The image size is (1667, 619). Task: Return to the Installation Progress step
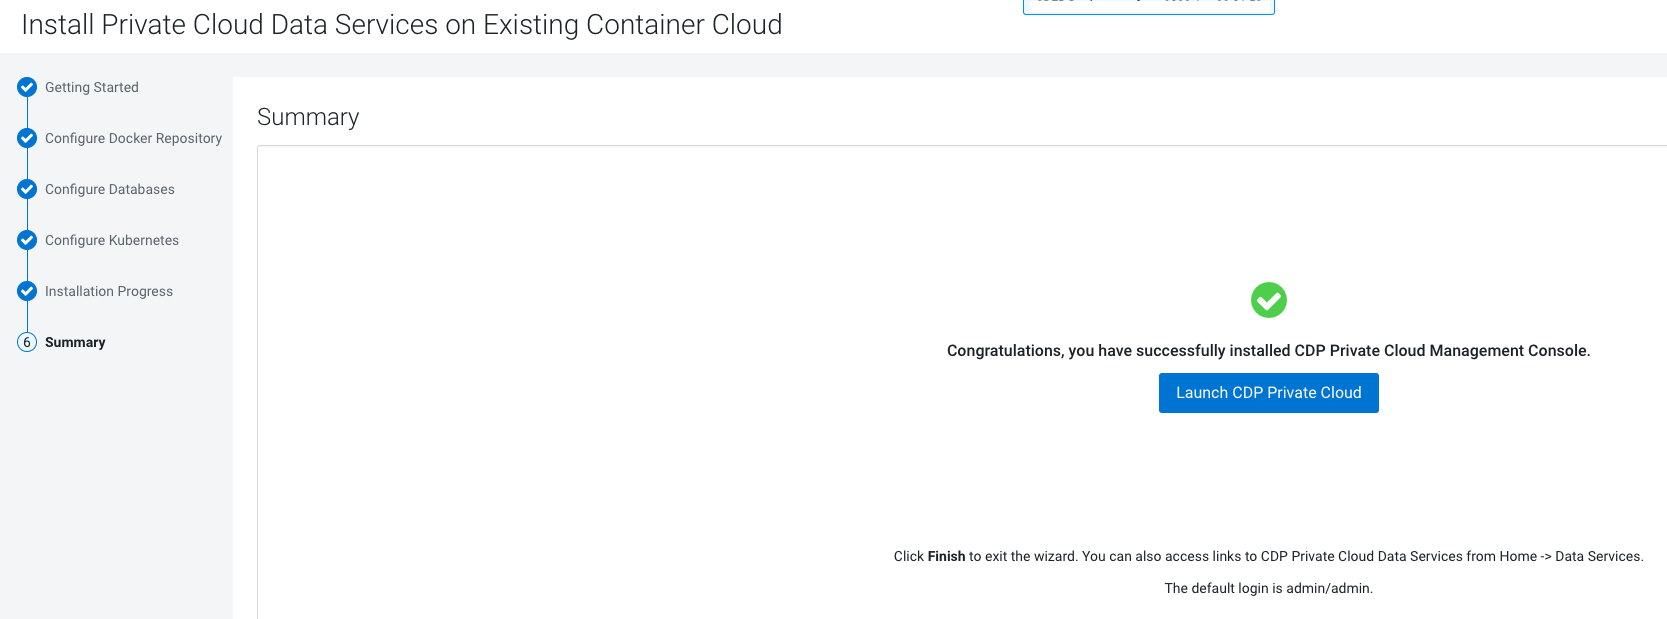point(109,291)
